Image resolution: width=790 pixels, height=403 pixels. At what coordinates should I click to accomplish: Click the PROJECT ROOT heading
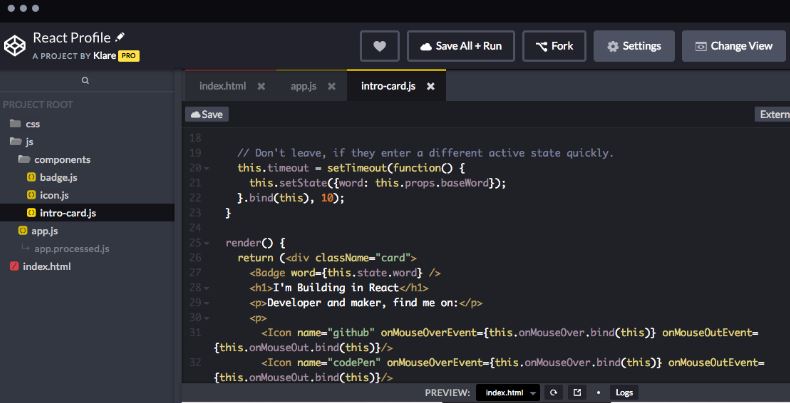(38, 105)
